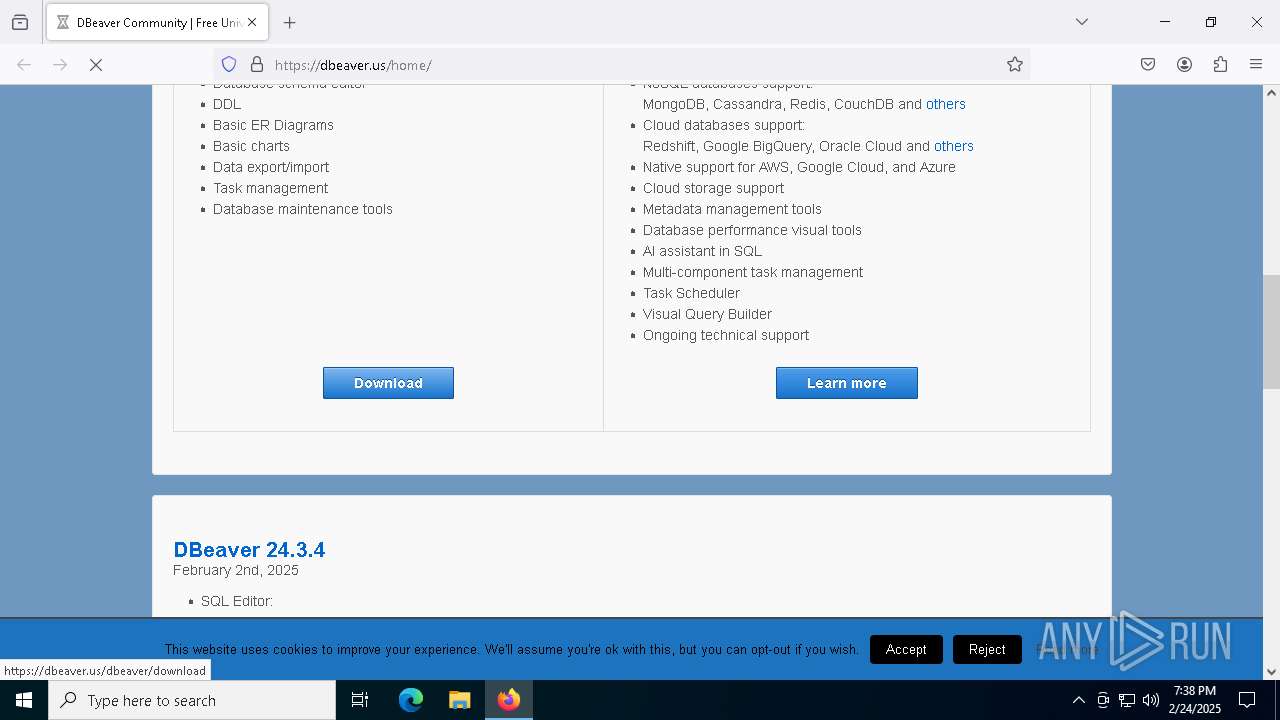Click the Community Download button
Screen dimensions: 1280x720
click(x=388, y=383)
